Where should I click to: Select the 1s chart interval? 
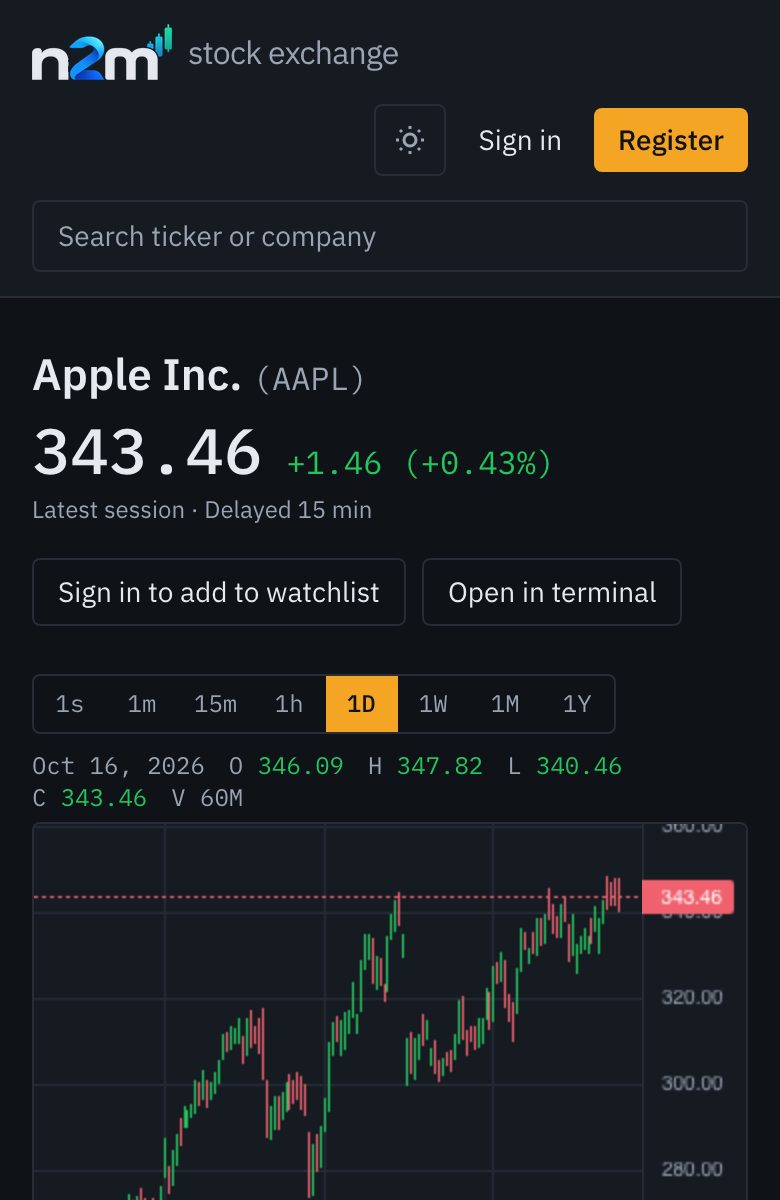coord(70,704)
